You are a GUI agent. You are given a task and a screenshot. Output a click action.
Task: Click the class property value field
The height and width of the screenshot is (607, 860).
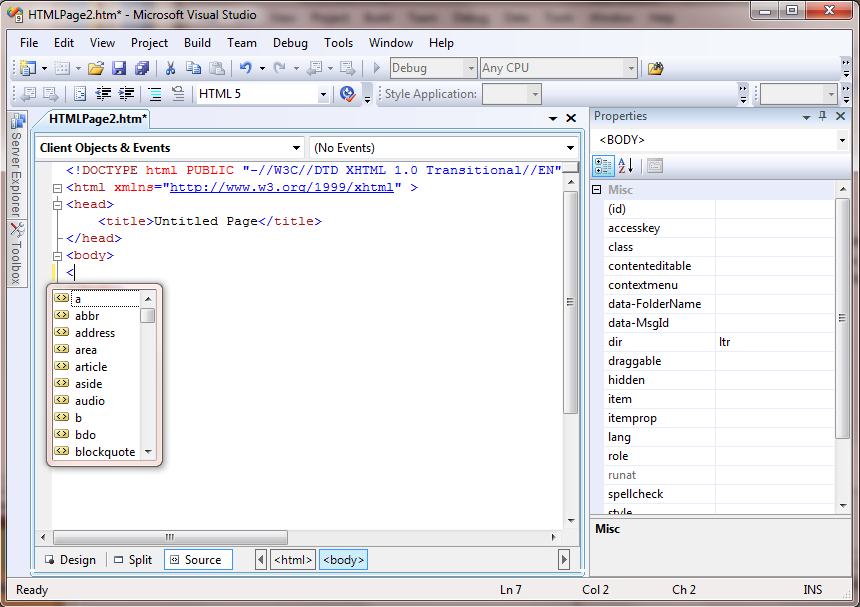pos(774,247)
